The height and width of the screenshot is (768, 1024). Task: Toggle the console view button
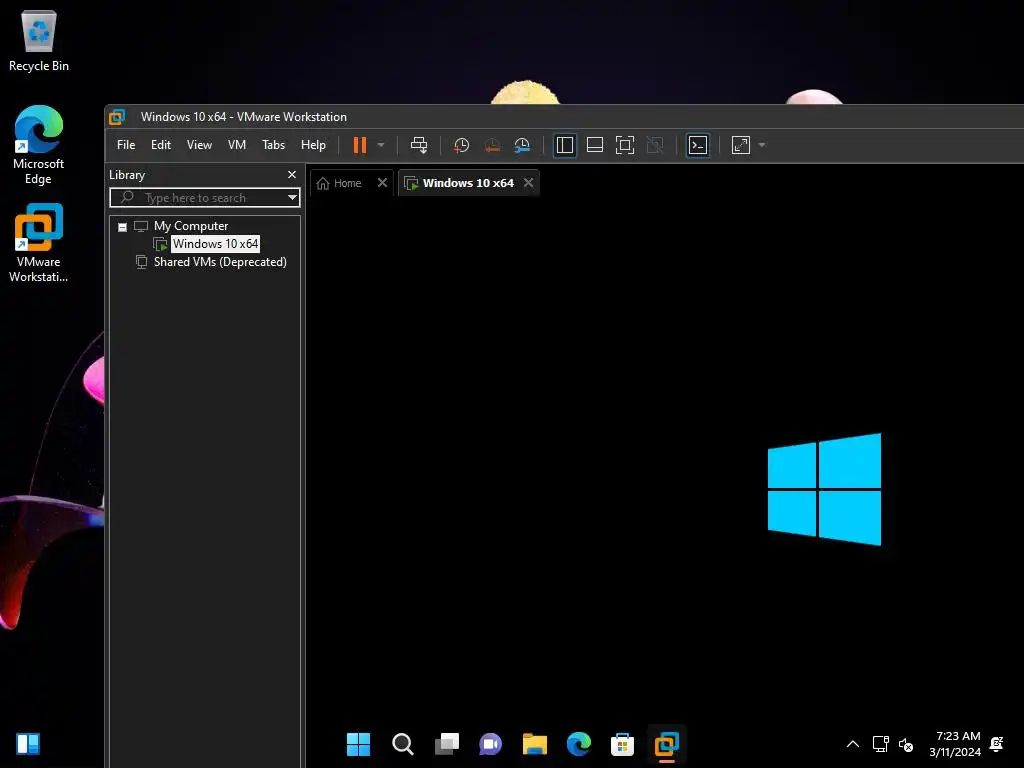tap(698, 145)
